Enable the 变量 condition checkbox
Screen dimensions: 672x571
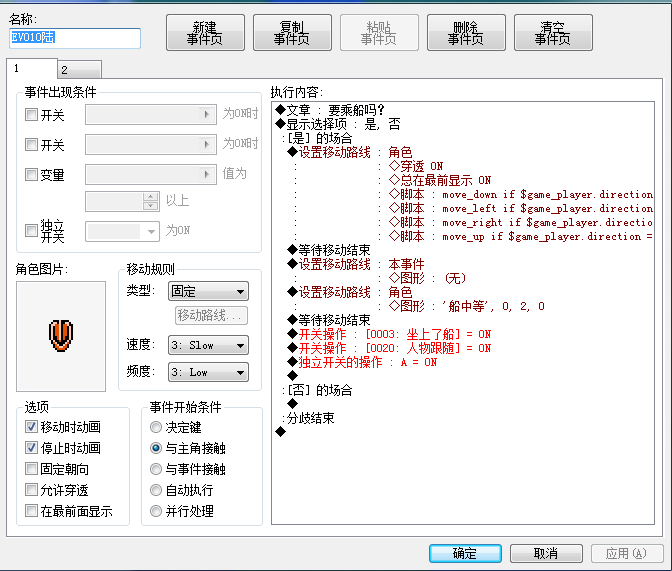pos(31,174)
